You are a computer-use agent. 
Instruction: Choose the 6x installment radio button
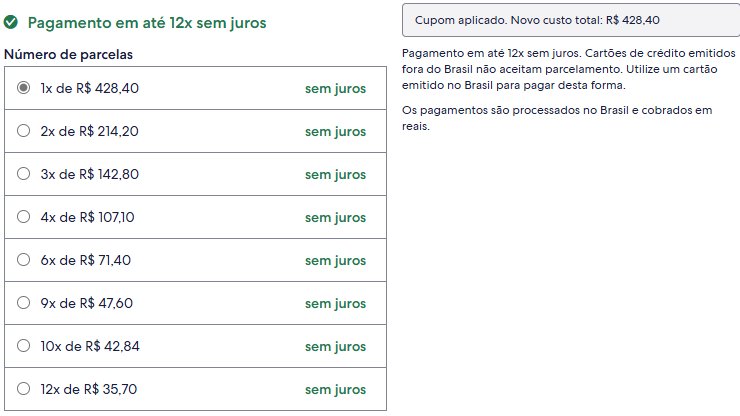coord(23,260)
